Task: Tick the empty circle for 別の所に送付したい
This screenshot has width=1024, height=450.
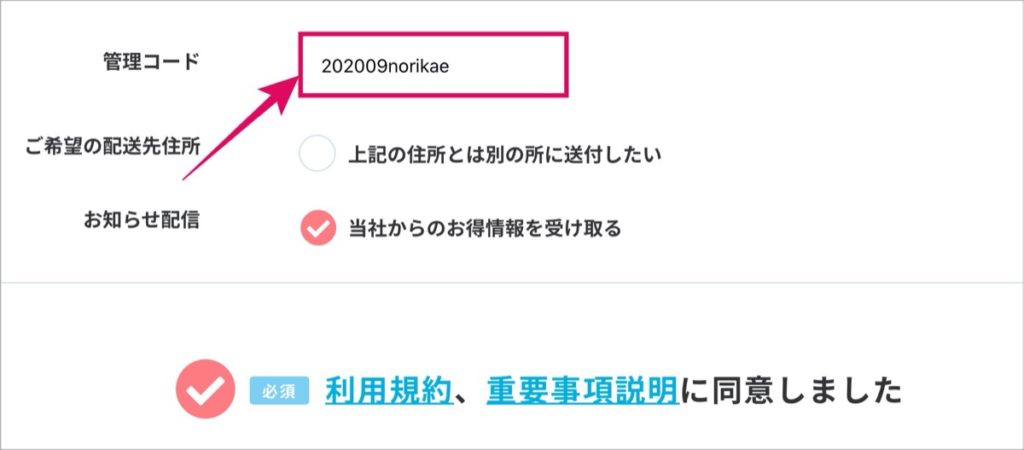Action: (317, 154)
